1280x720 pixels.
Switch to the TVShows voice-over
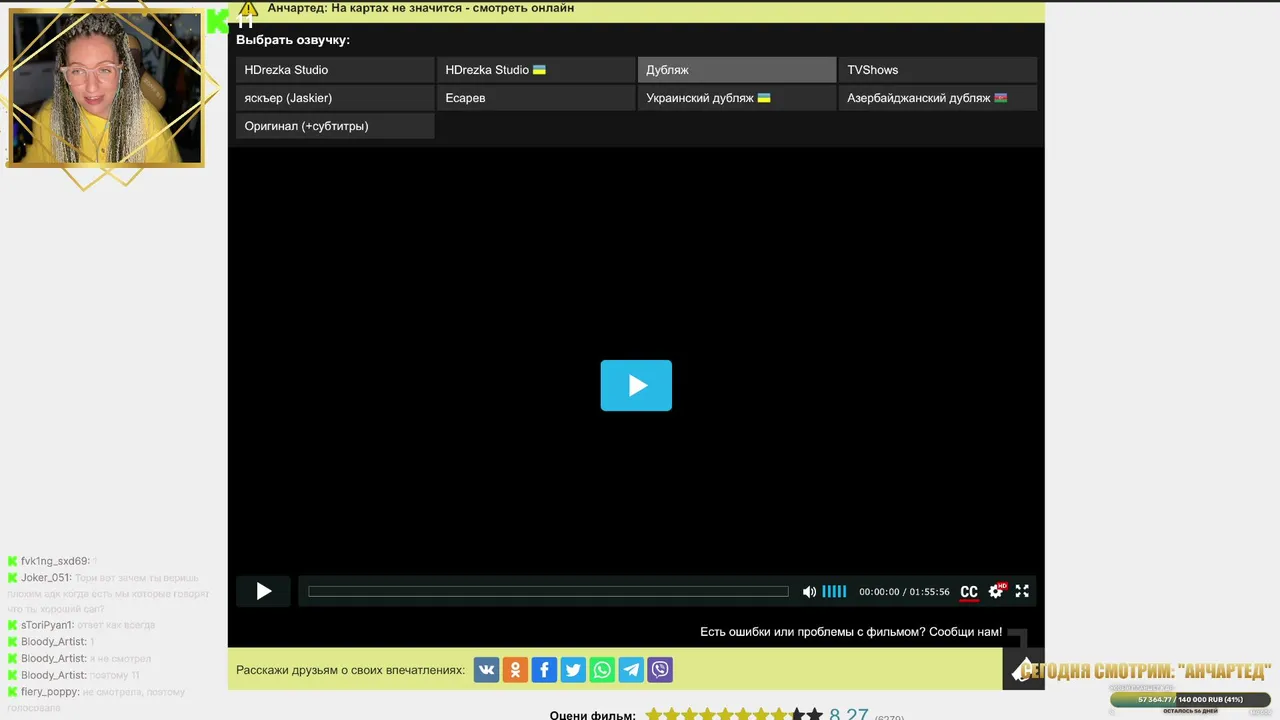[938, 70]
